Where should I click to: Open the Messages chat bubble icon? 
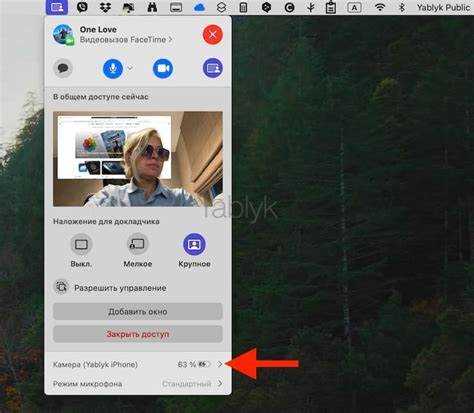pos(63,68)
